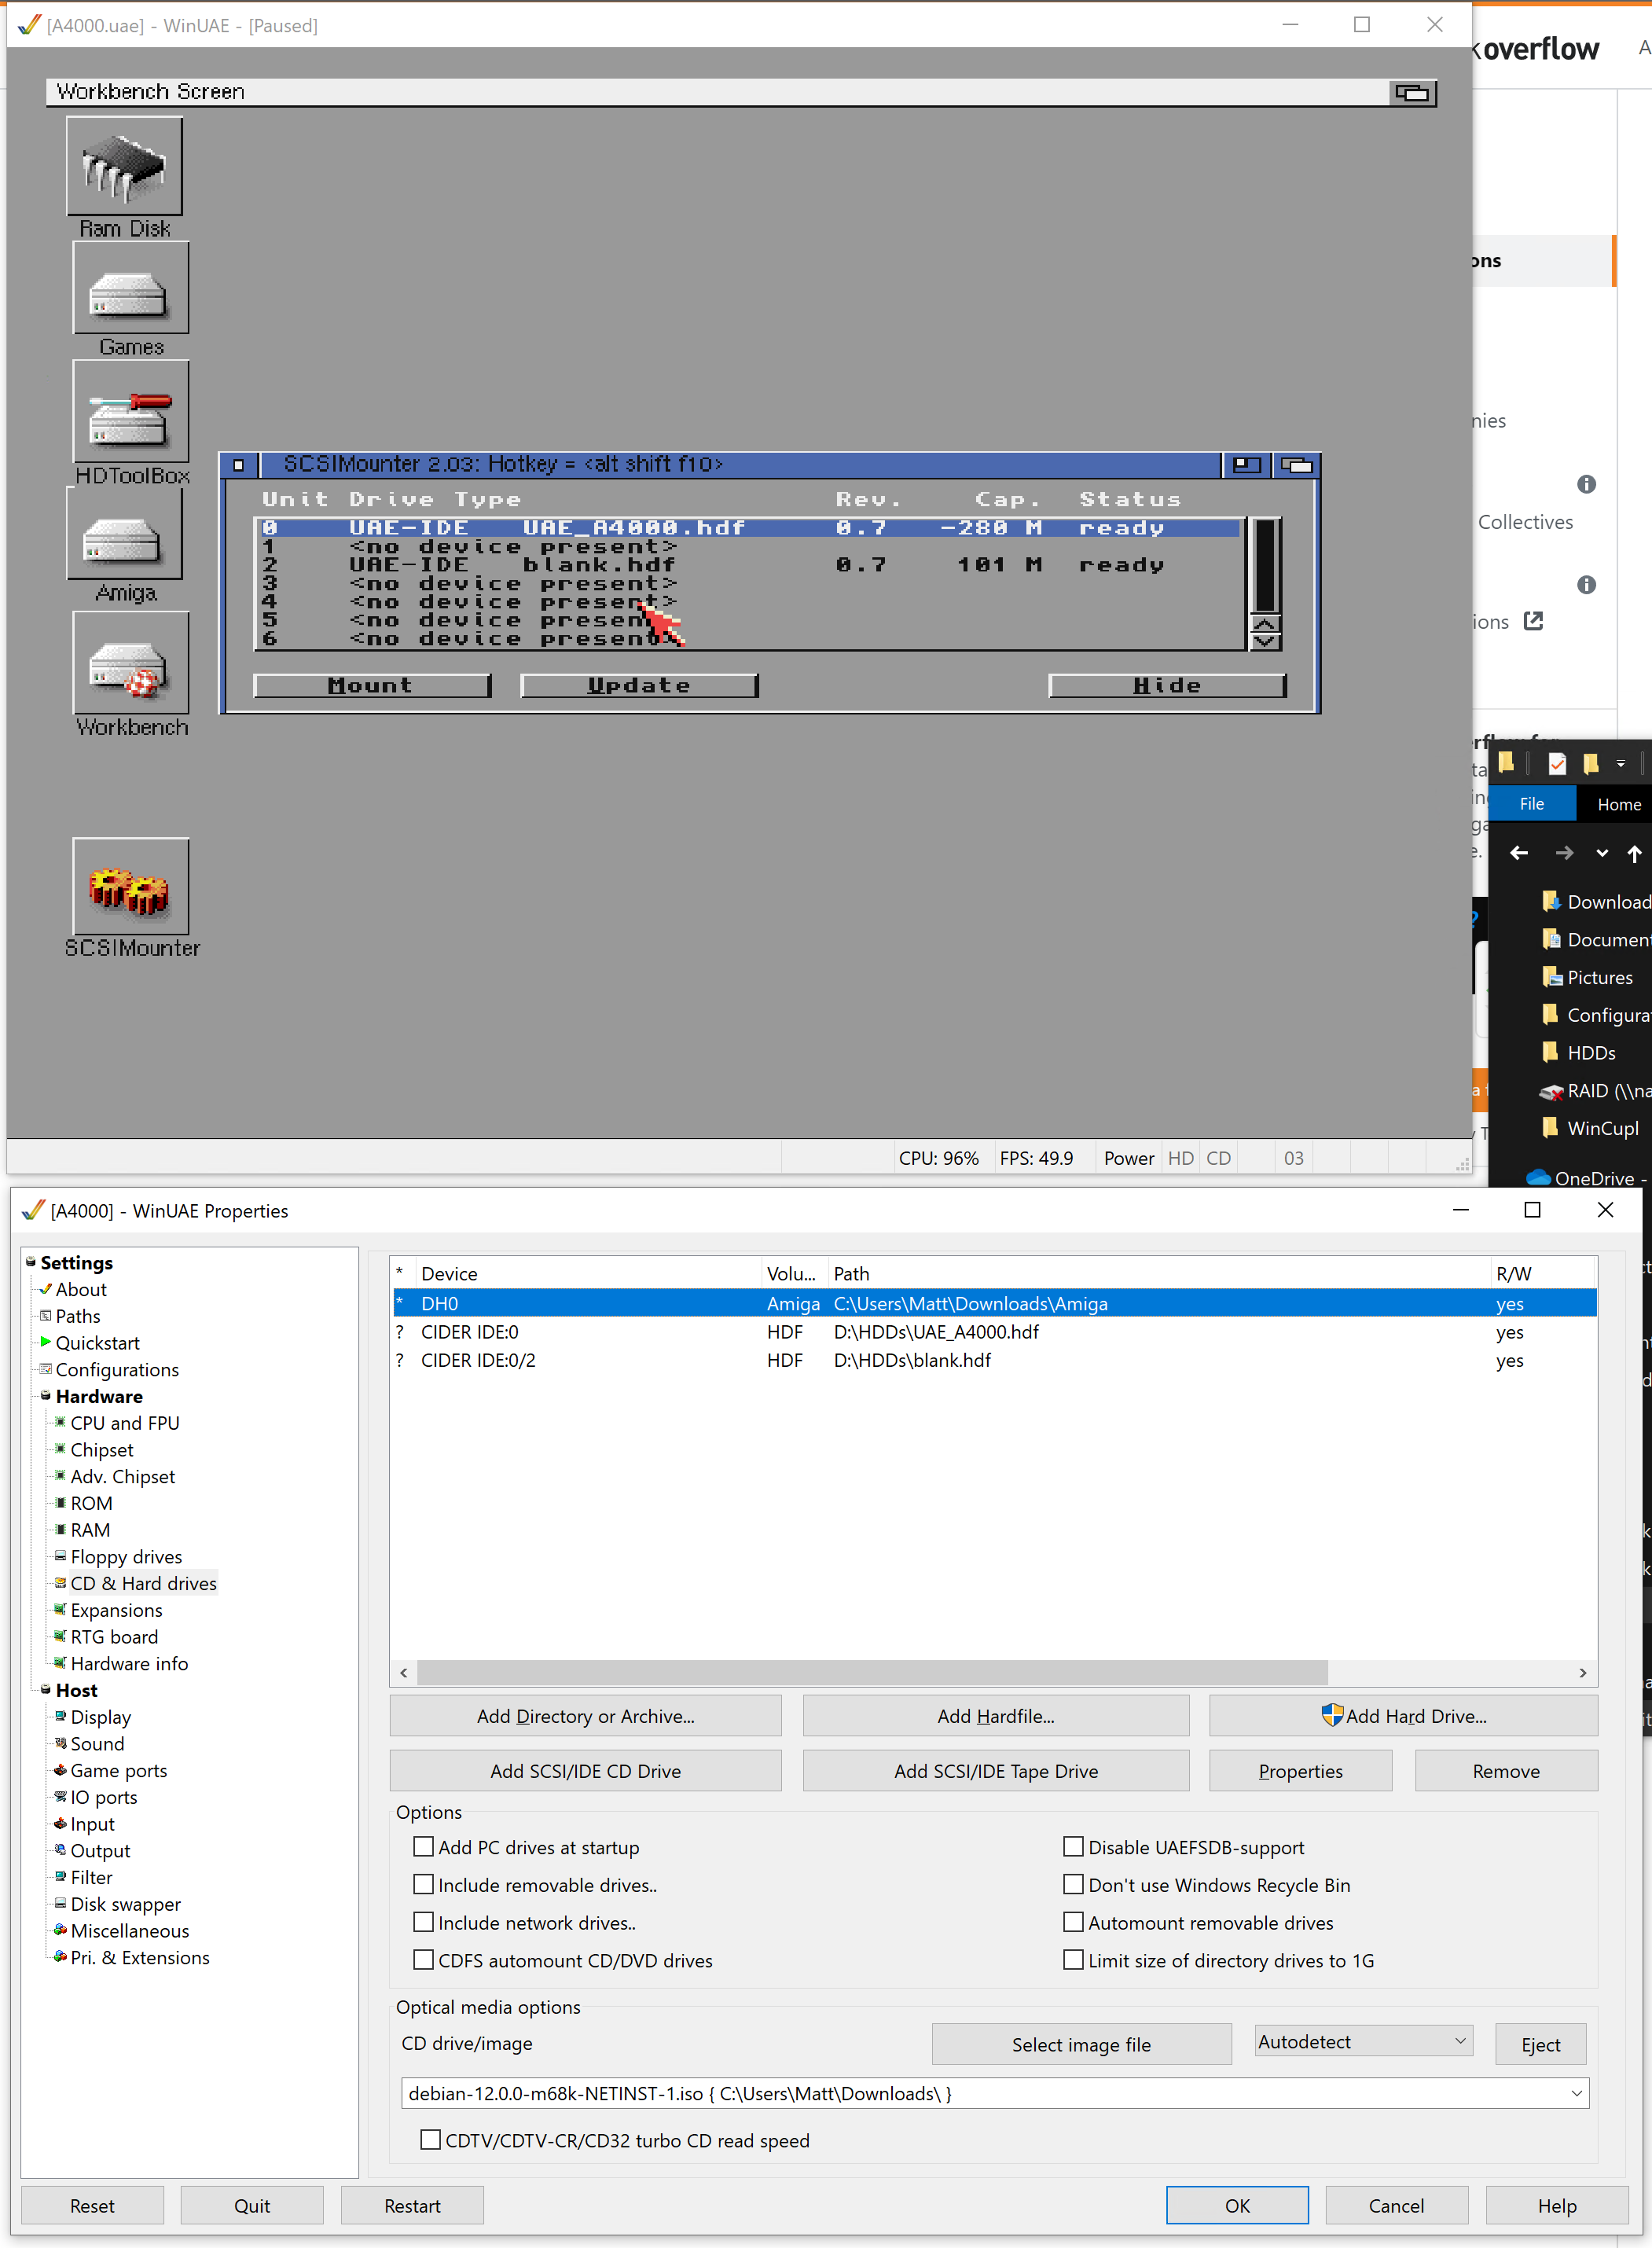Click the Update button in SCSIMounter
Viewport: 1652px width, 2248px height.
(639, 685)
